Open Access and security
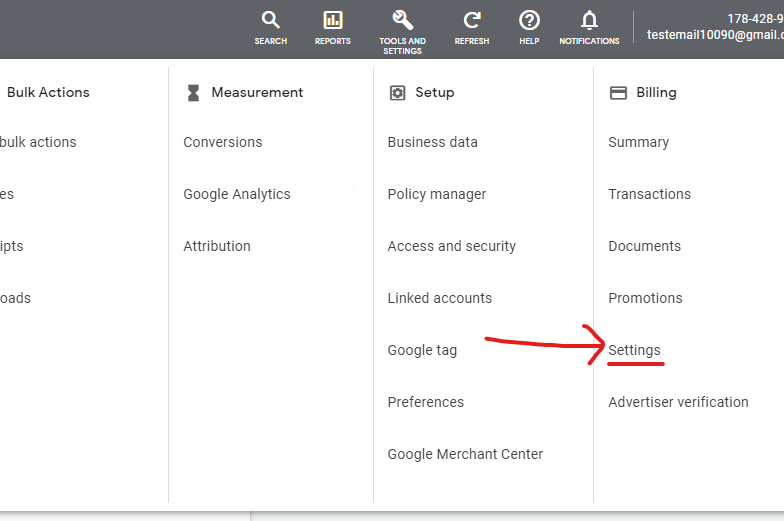The image size is (784, 521). click(452, 246)
